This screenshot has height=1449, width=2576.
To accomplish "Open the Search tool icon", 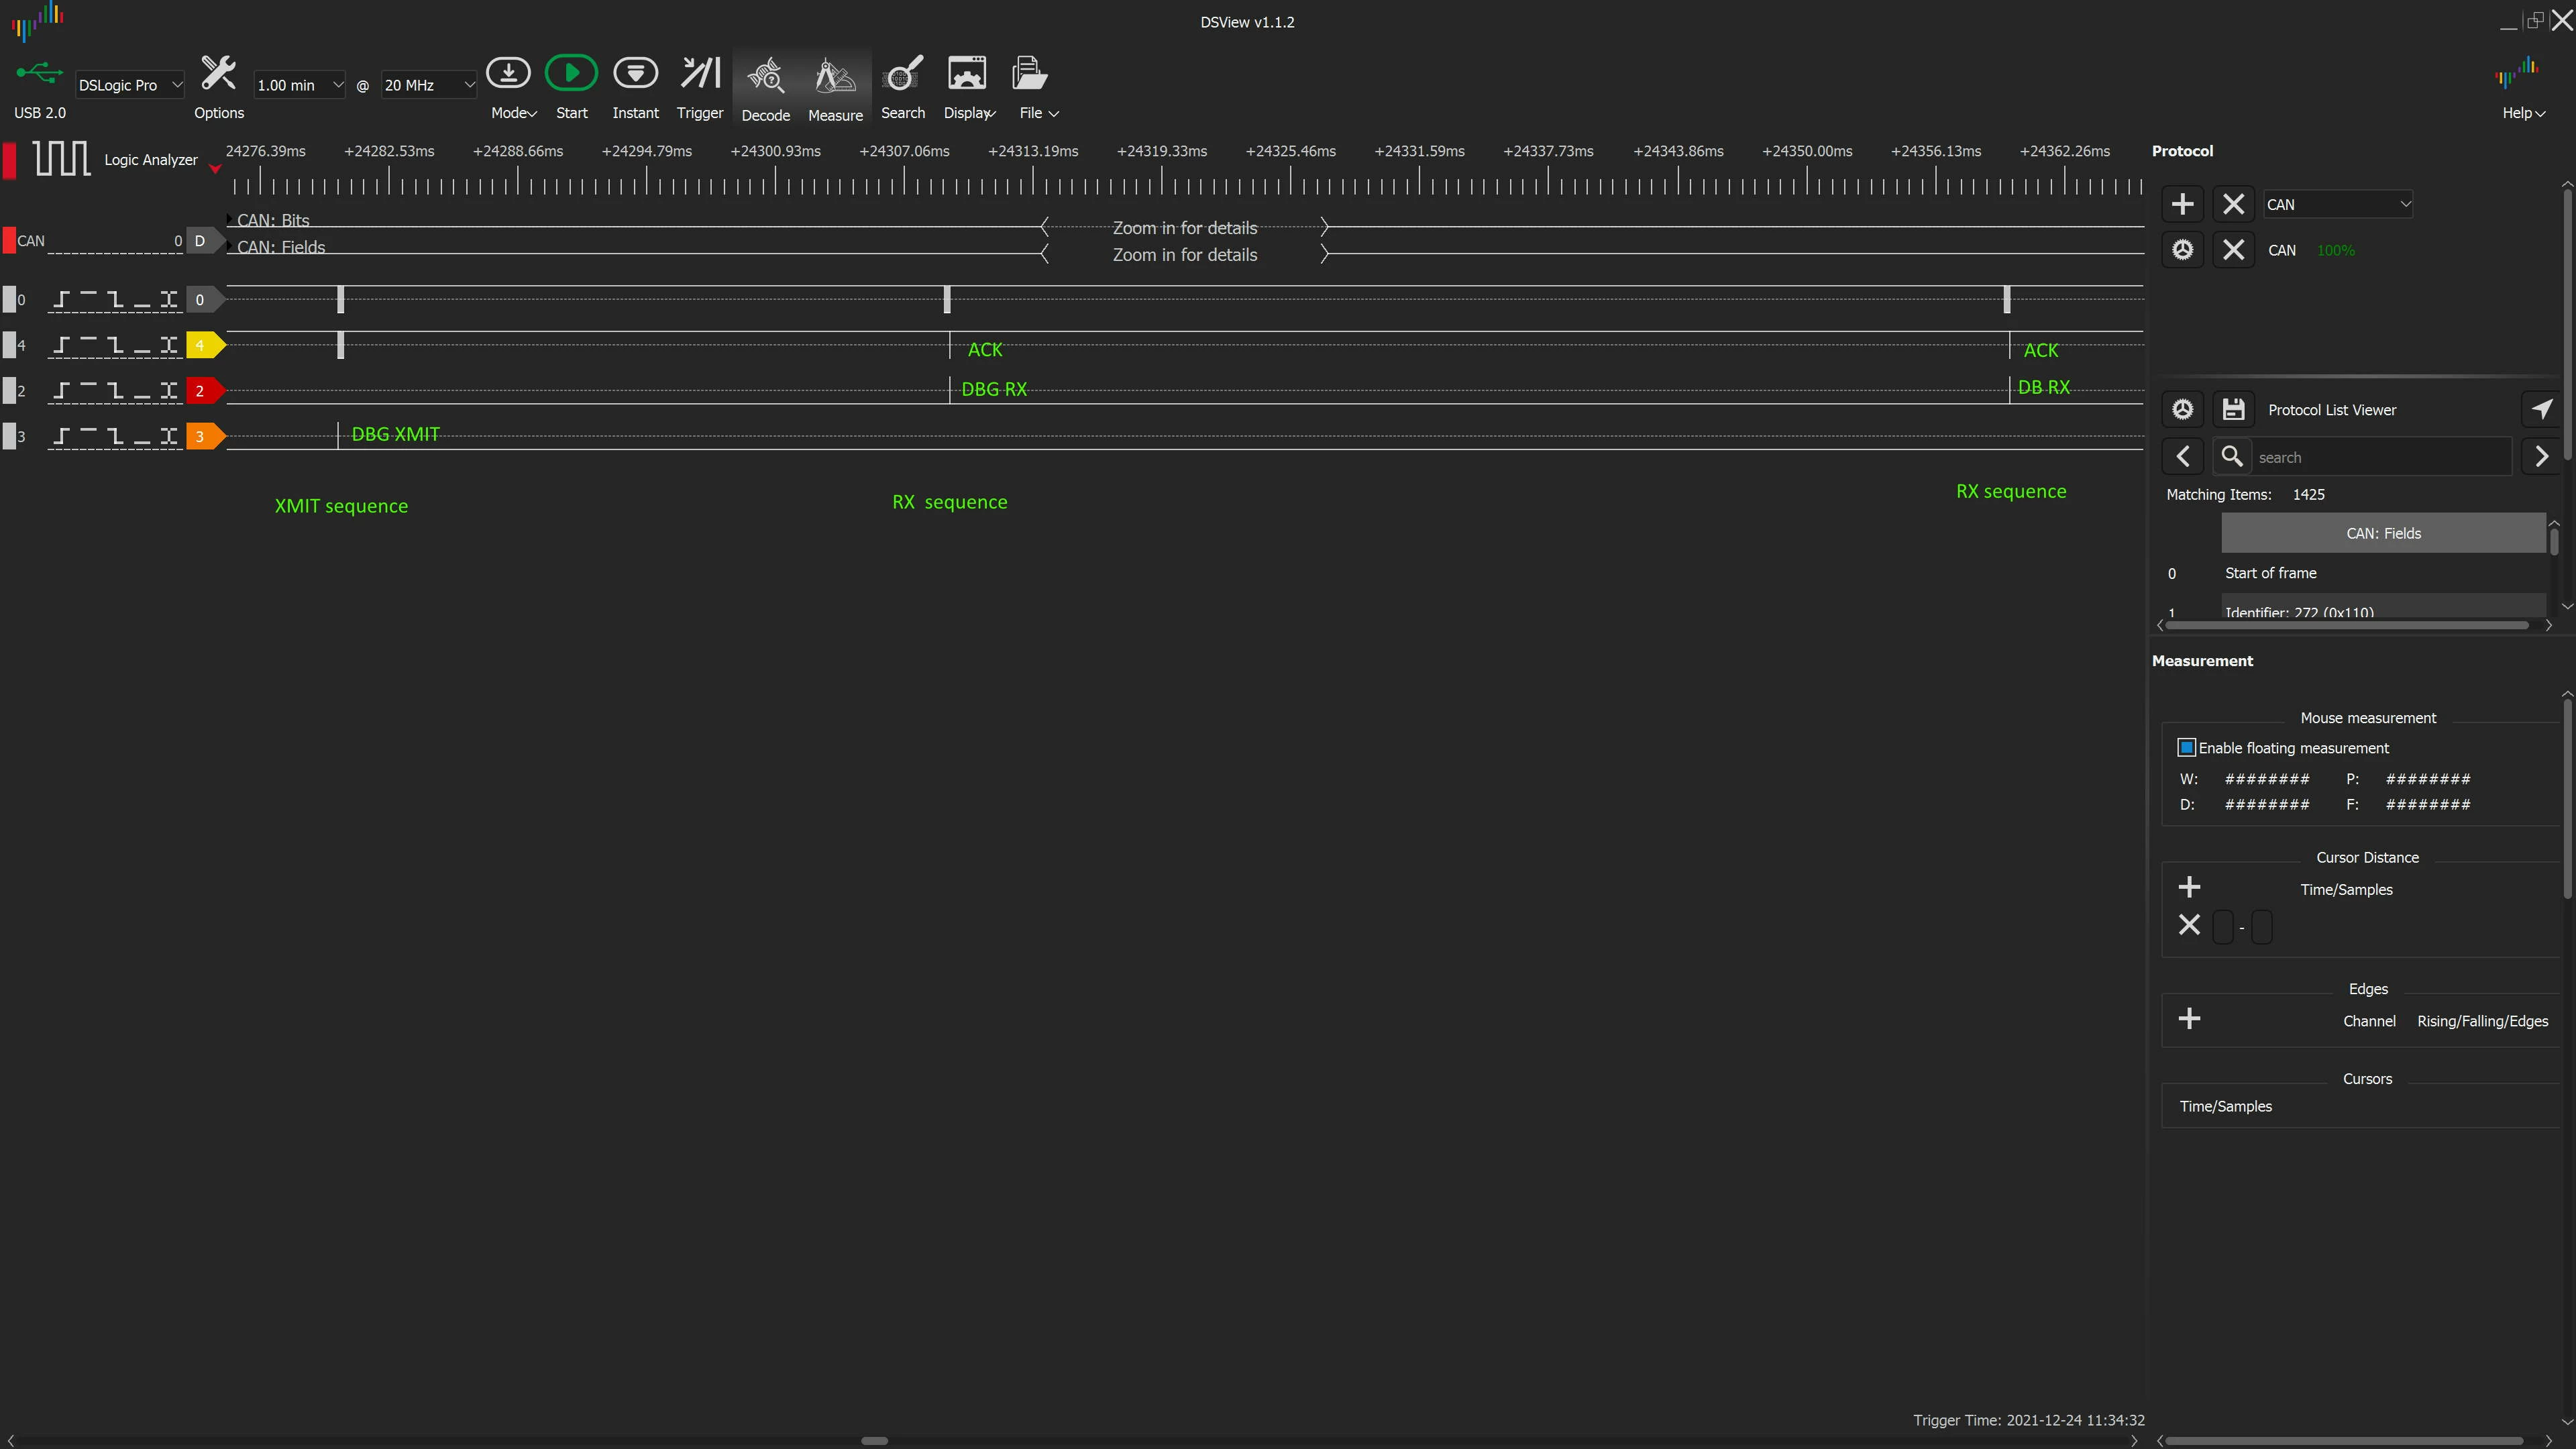I will [x=903, y=73].
